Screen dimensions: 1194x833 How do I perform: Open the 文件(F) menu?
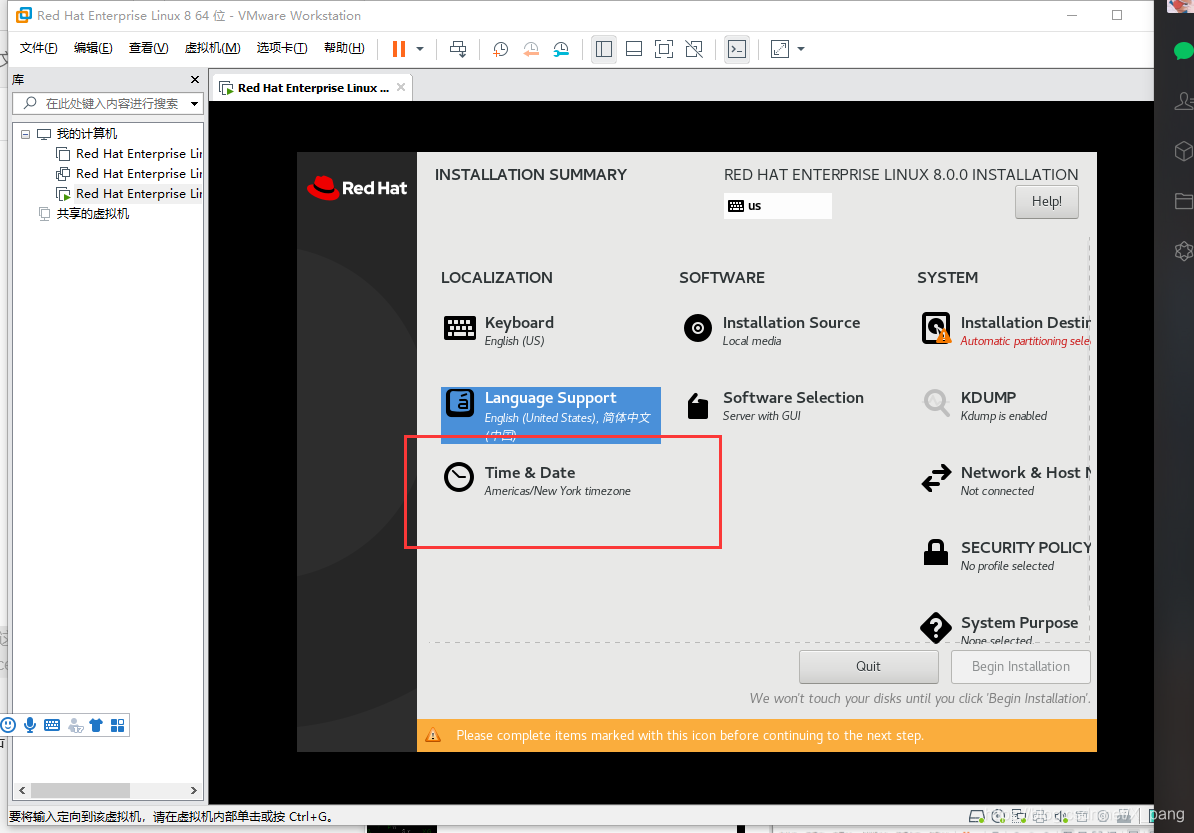pos(38,48)
